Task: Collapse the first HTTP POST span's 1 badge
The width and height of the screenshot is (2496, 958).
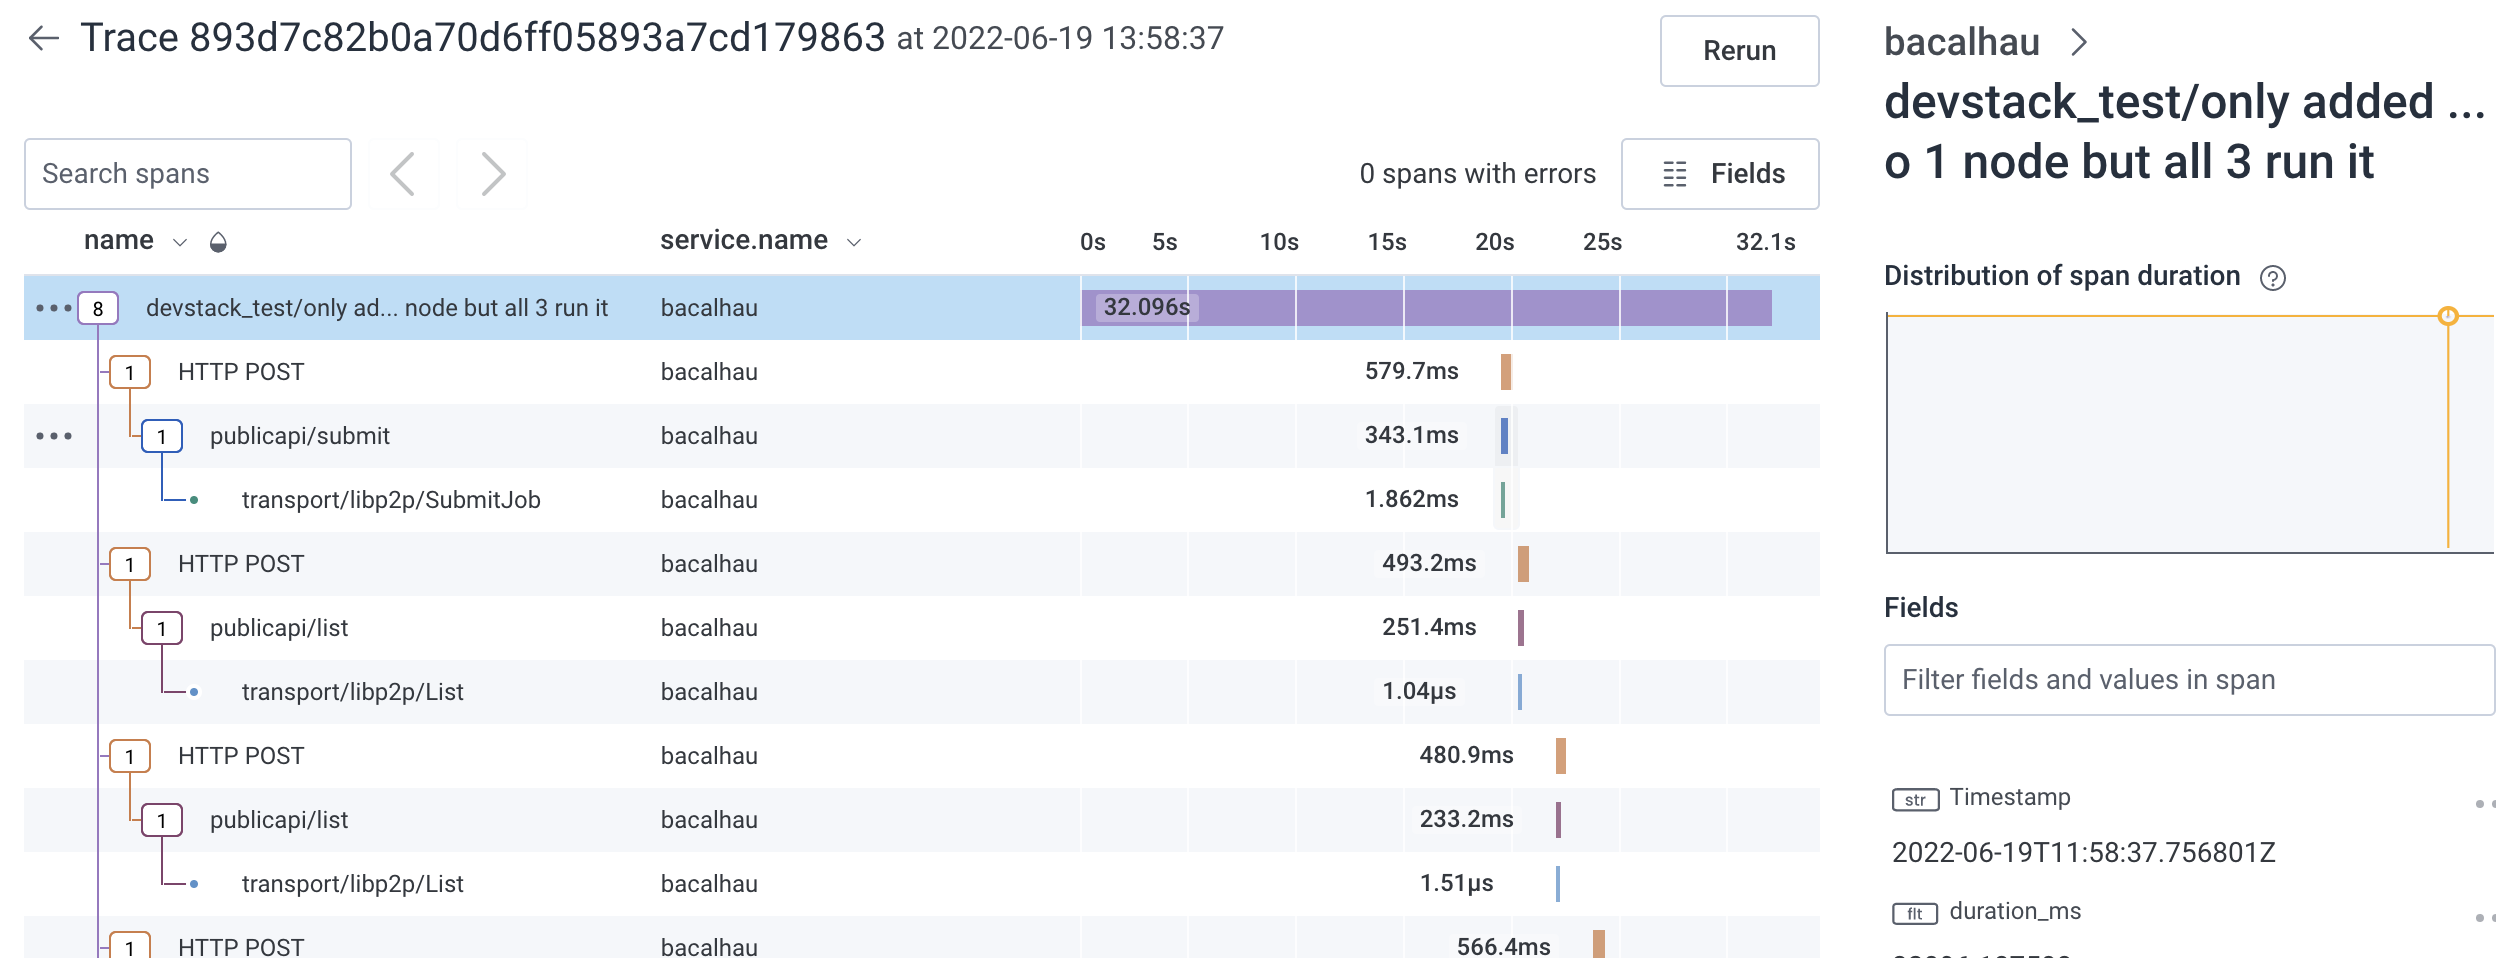Action: point(128,371)
